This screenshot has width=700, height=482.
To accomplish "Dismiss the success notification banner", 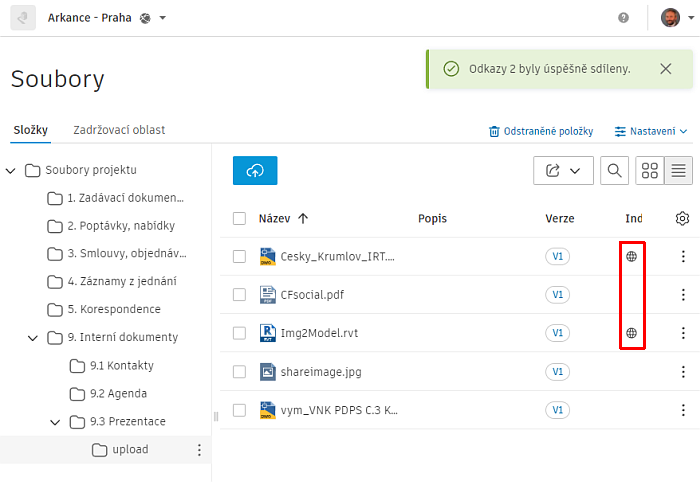I will click(666, 69).
